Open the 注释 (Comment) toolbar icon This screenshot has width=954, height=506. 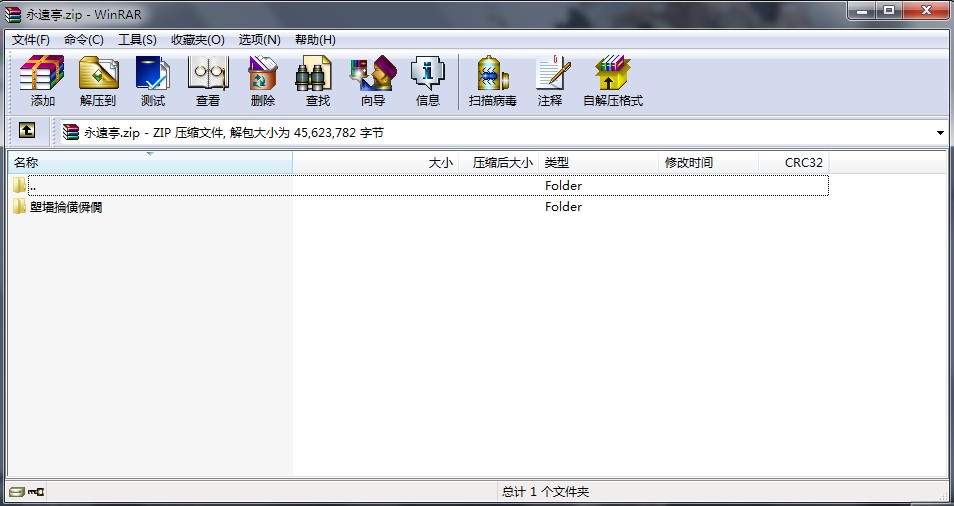click(550, 81)
